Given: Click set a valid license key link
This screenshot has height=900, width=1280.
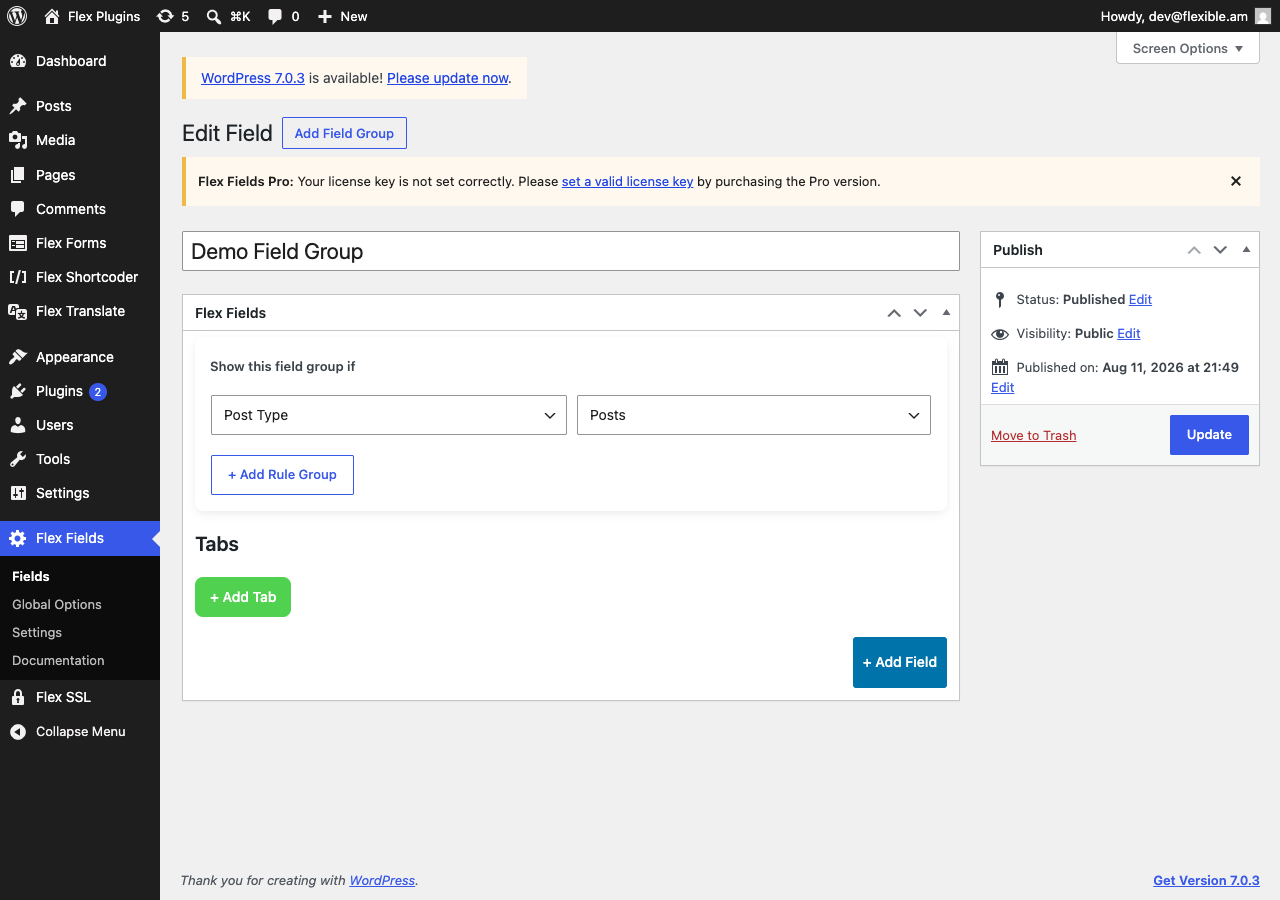Looking at the screenshot, I should tap(627, 181).
